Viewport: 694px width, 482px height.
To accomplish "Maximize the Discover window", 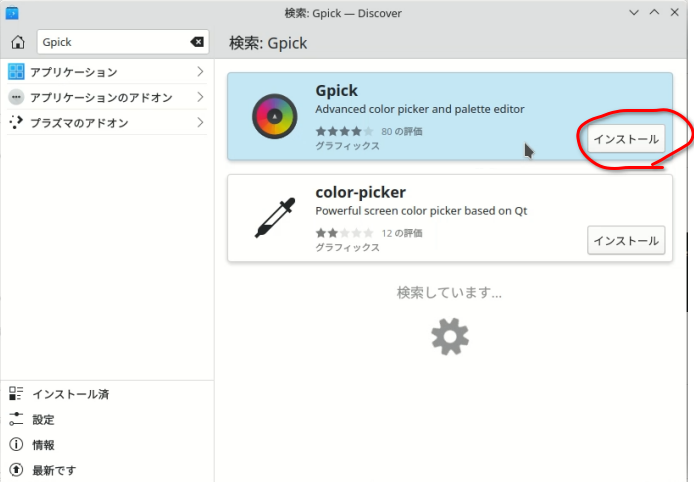I will pos(654,12).
